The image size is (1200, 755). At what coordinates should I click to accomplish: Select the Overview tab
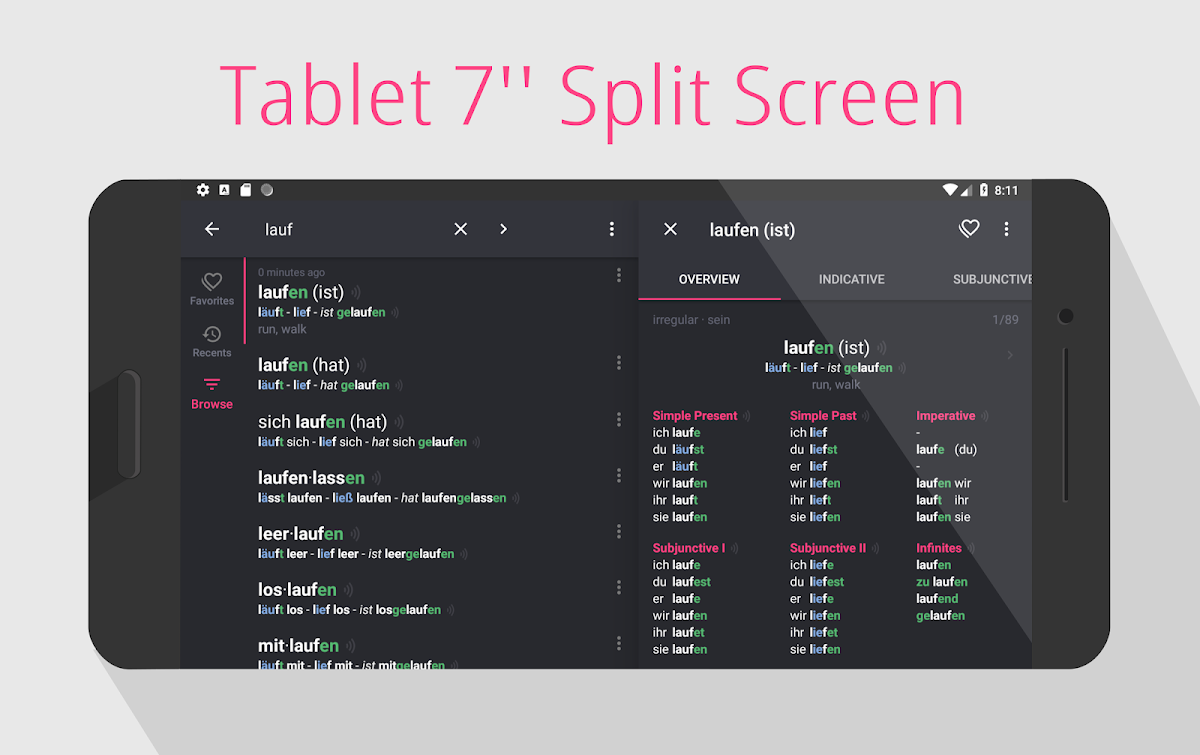pyautogui.click(x=709, y=279)
